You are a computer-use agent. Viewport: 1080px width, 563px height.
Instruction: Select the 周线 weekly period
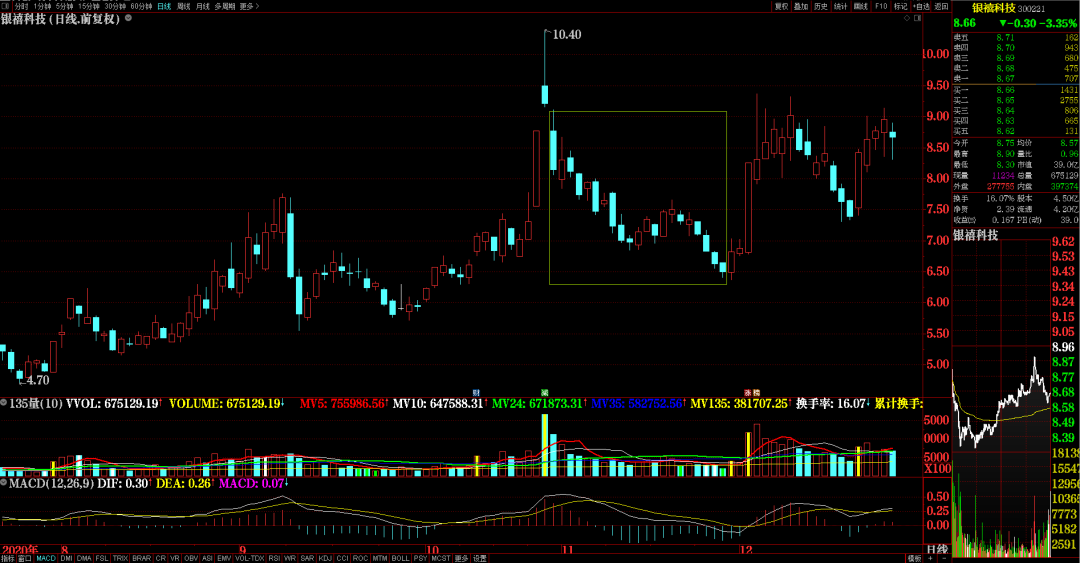(183, 6)
